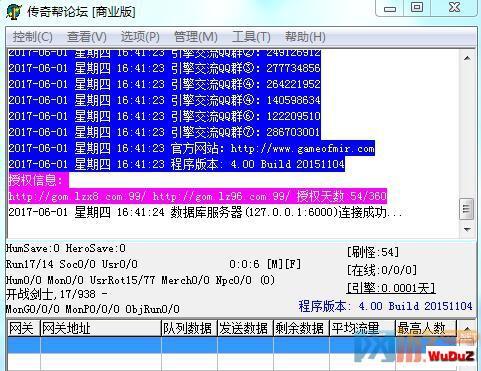Click the 平均流量 column header
Viewport: 481px width, 371px height.
pos(362,328)
